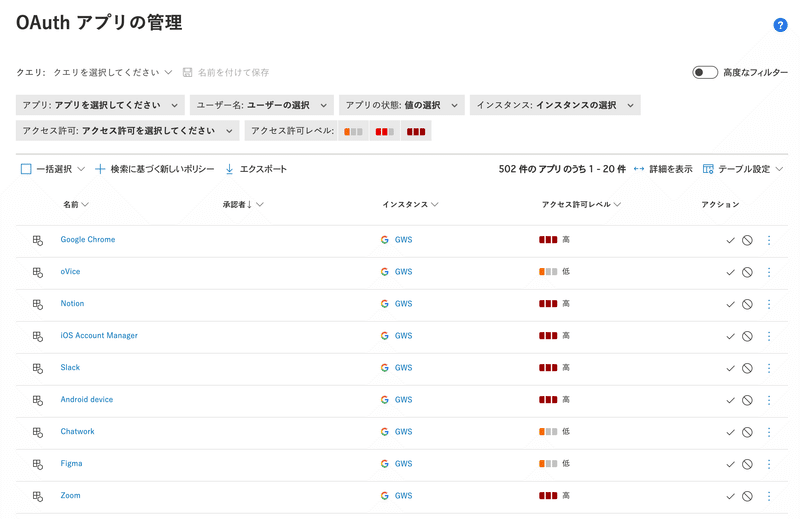Ban Figma with the prohibit icon
The height and width of the screenshot is (519, 800).
(x=747, y=464)
